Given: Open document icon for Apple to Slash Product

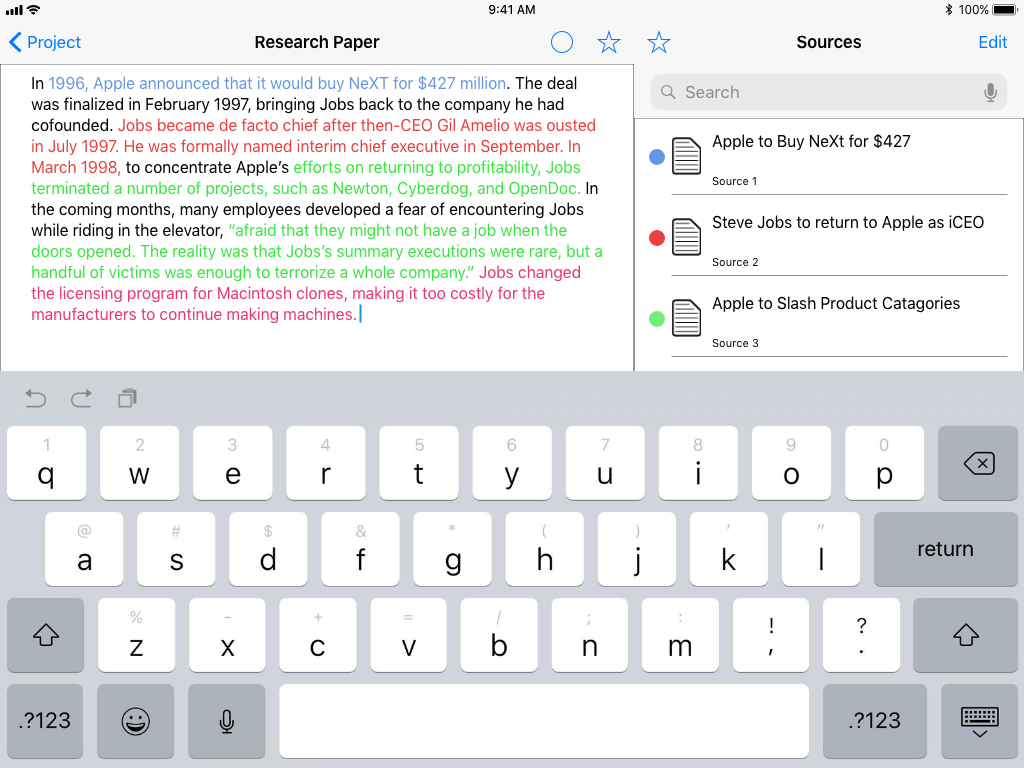Looking at the screenshot, I should tap(686, 318).
